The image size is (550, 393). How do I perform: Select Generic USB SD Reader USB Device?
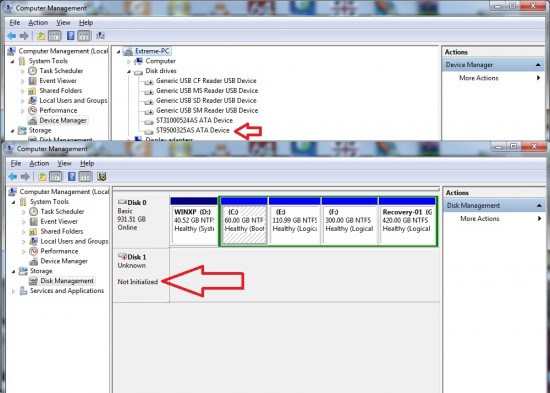click(206, 100)
